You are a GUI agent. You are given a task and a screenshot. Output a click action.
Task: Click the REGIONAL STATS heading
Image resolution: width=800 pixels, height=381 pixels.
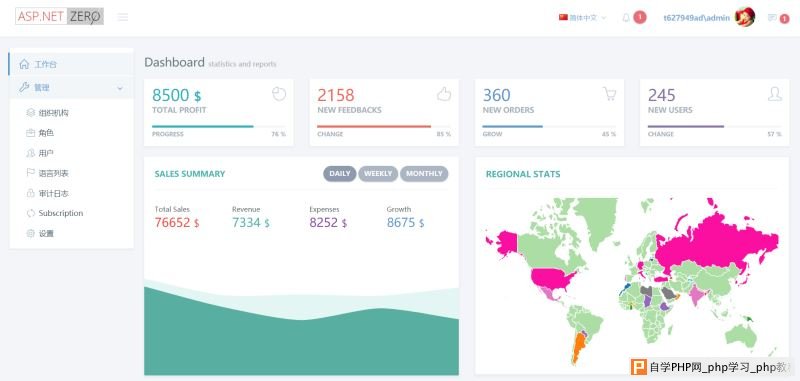click(523, 174)
